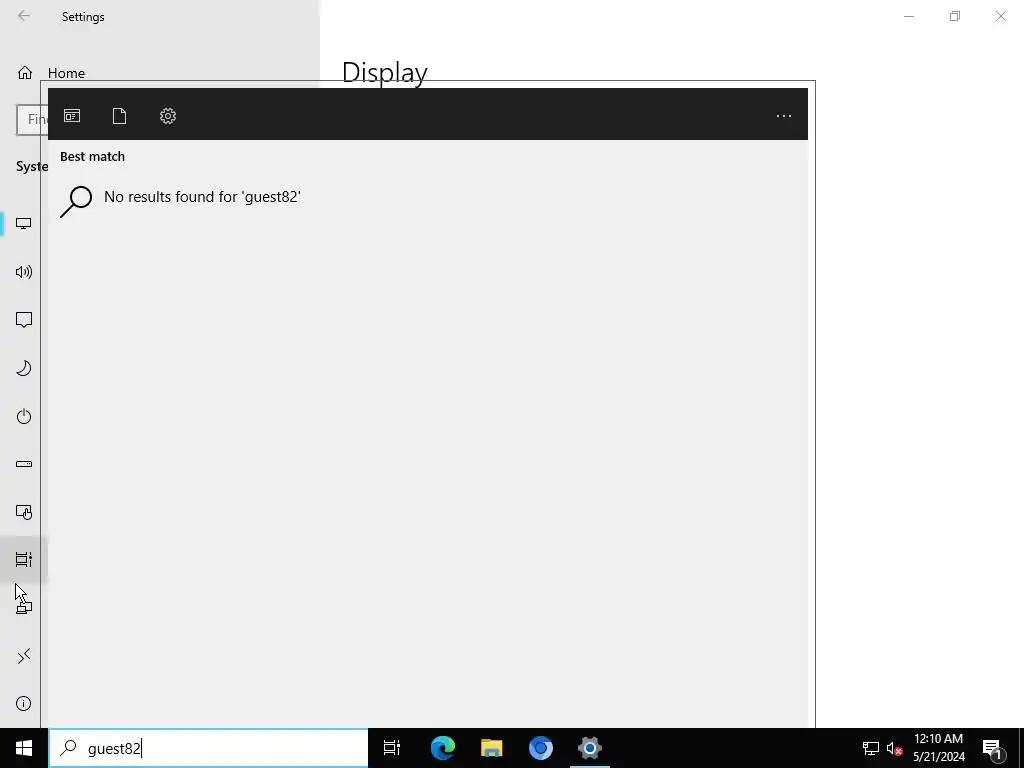
Task: Focus the taskbar search box containing guest82
Action: coord(209,748)
